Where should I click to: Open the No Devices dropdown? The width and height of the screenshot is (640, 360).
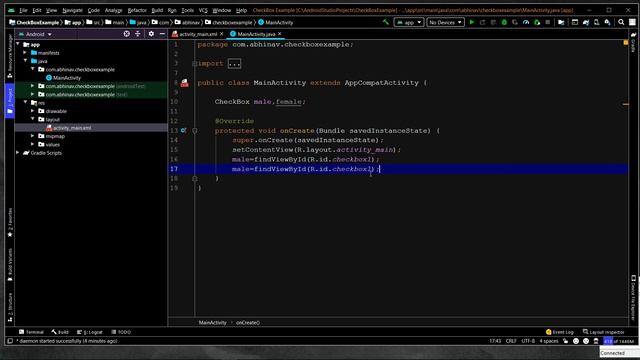pos(445,22)
